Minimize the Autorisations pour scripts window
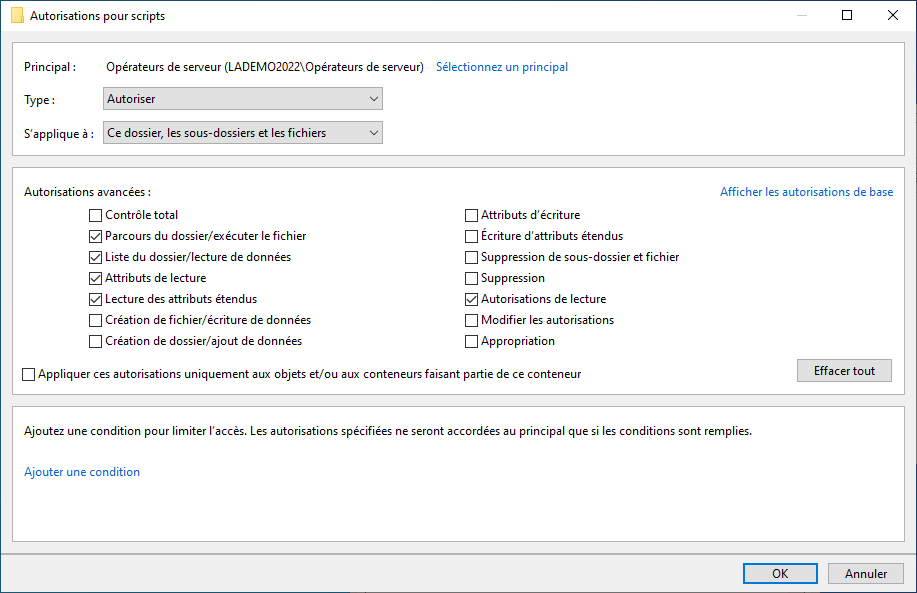This screenshot has width=917, height=593. [802, 15]
